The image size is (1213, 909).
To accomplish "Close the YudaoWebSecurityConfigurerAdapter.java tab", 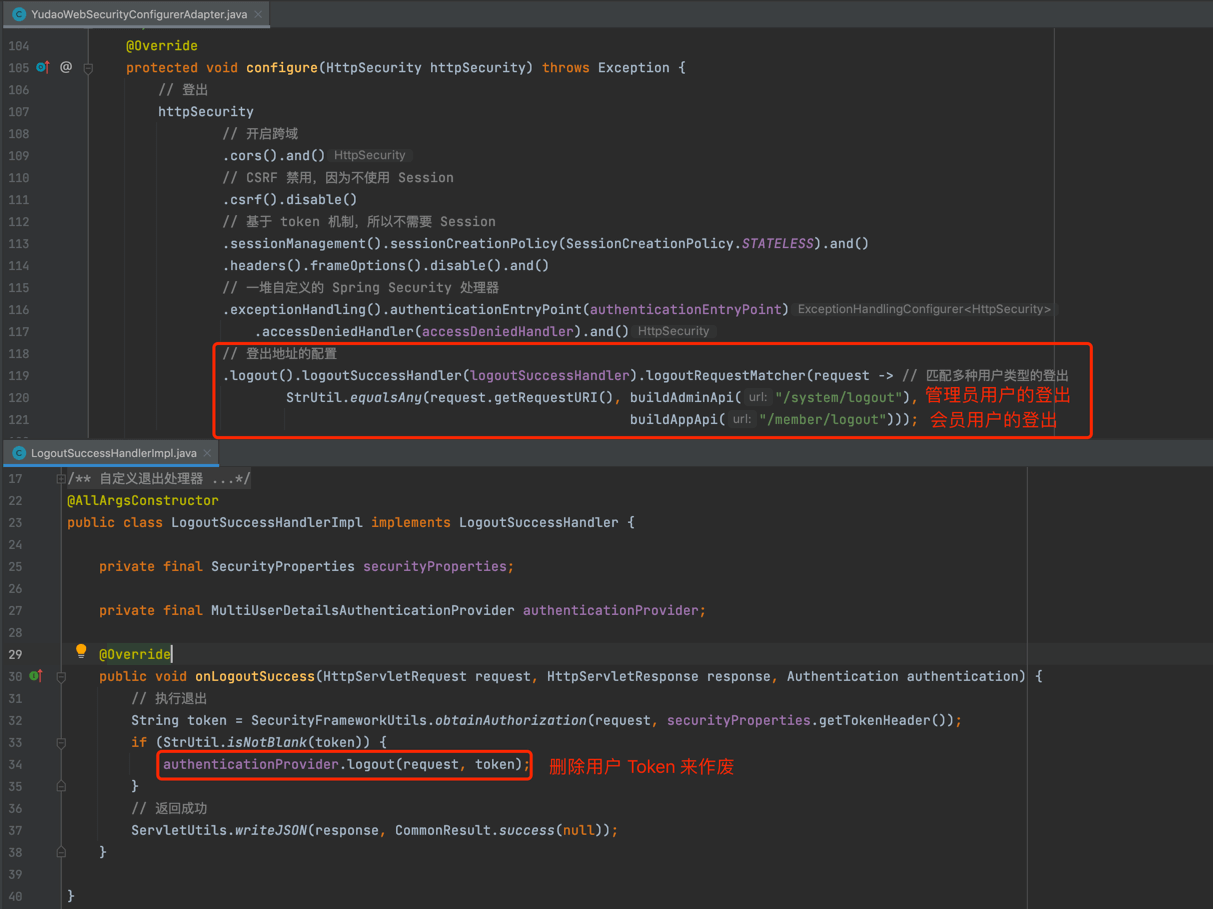I will click(x=258, y=14).
